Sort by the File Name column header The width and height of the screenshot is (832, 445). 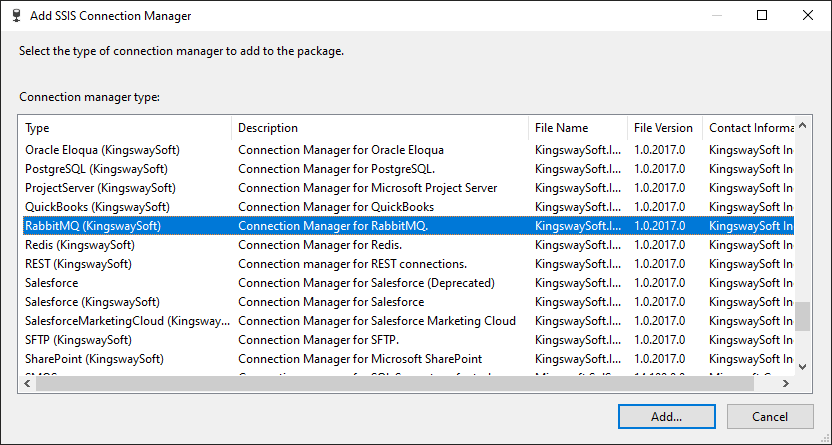[578, 128]
